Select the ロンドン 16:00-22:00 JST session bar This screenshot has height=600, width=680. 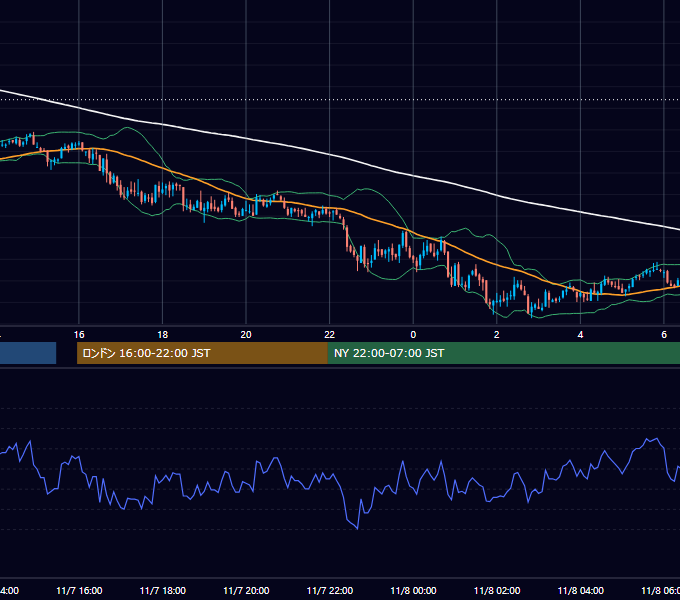pos(202,353)
